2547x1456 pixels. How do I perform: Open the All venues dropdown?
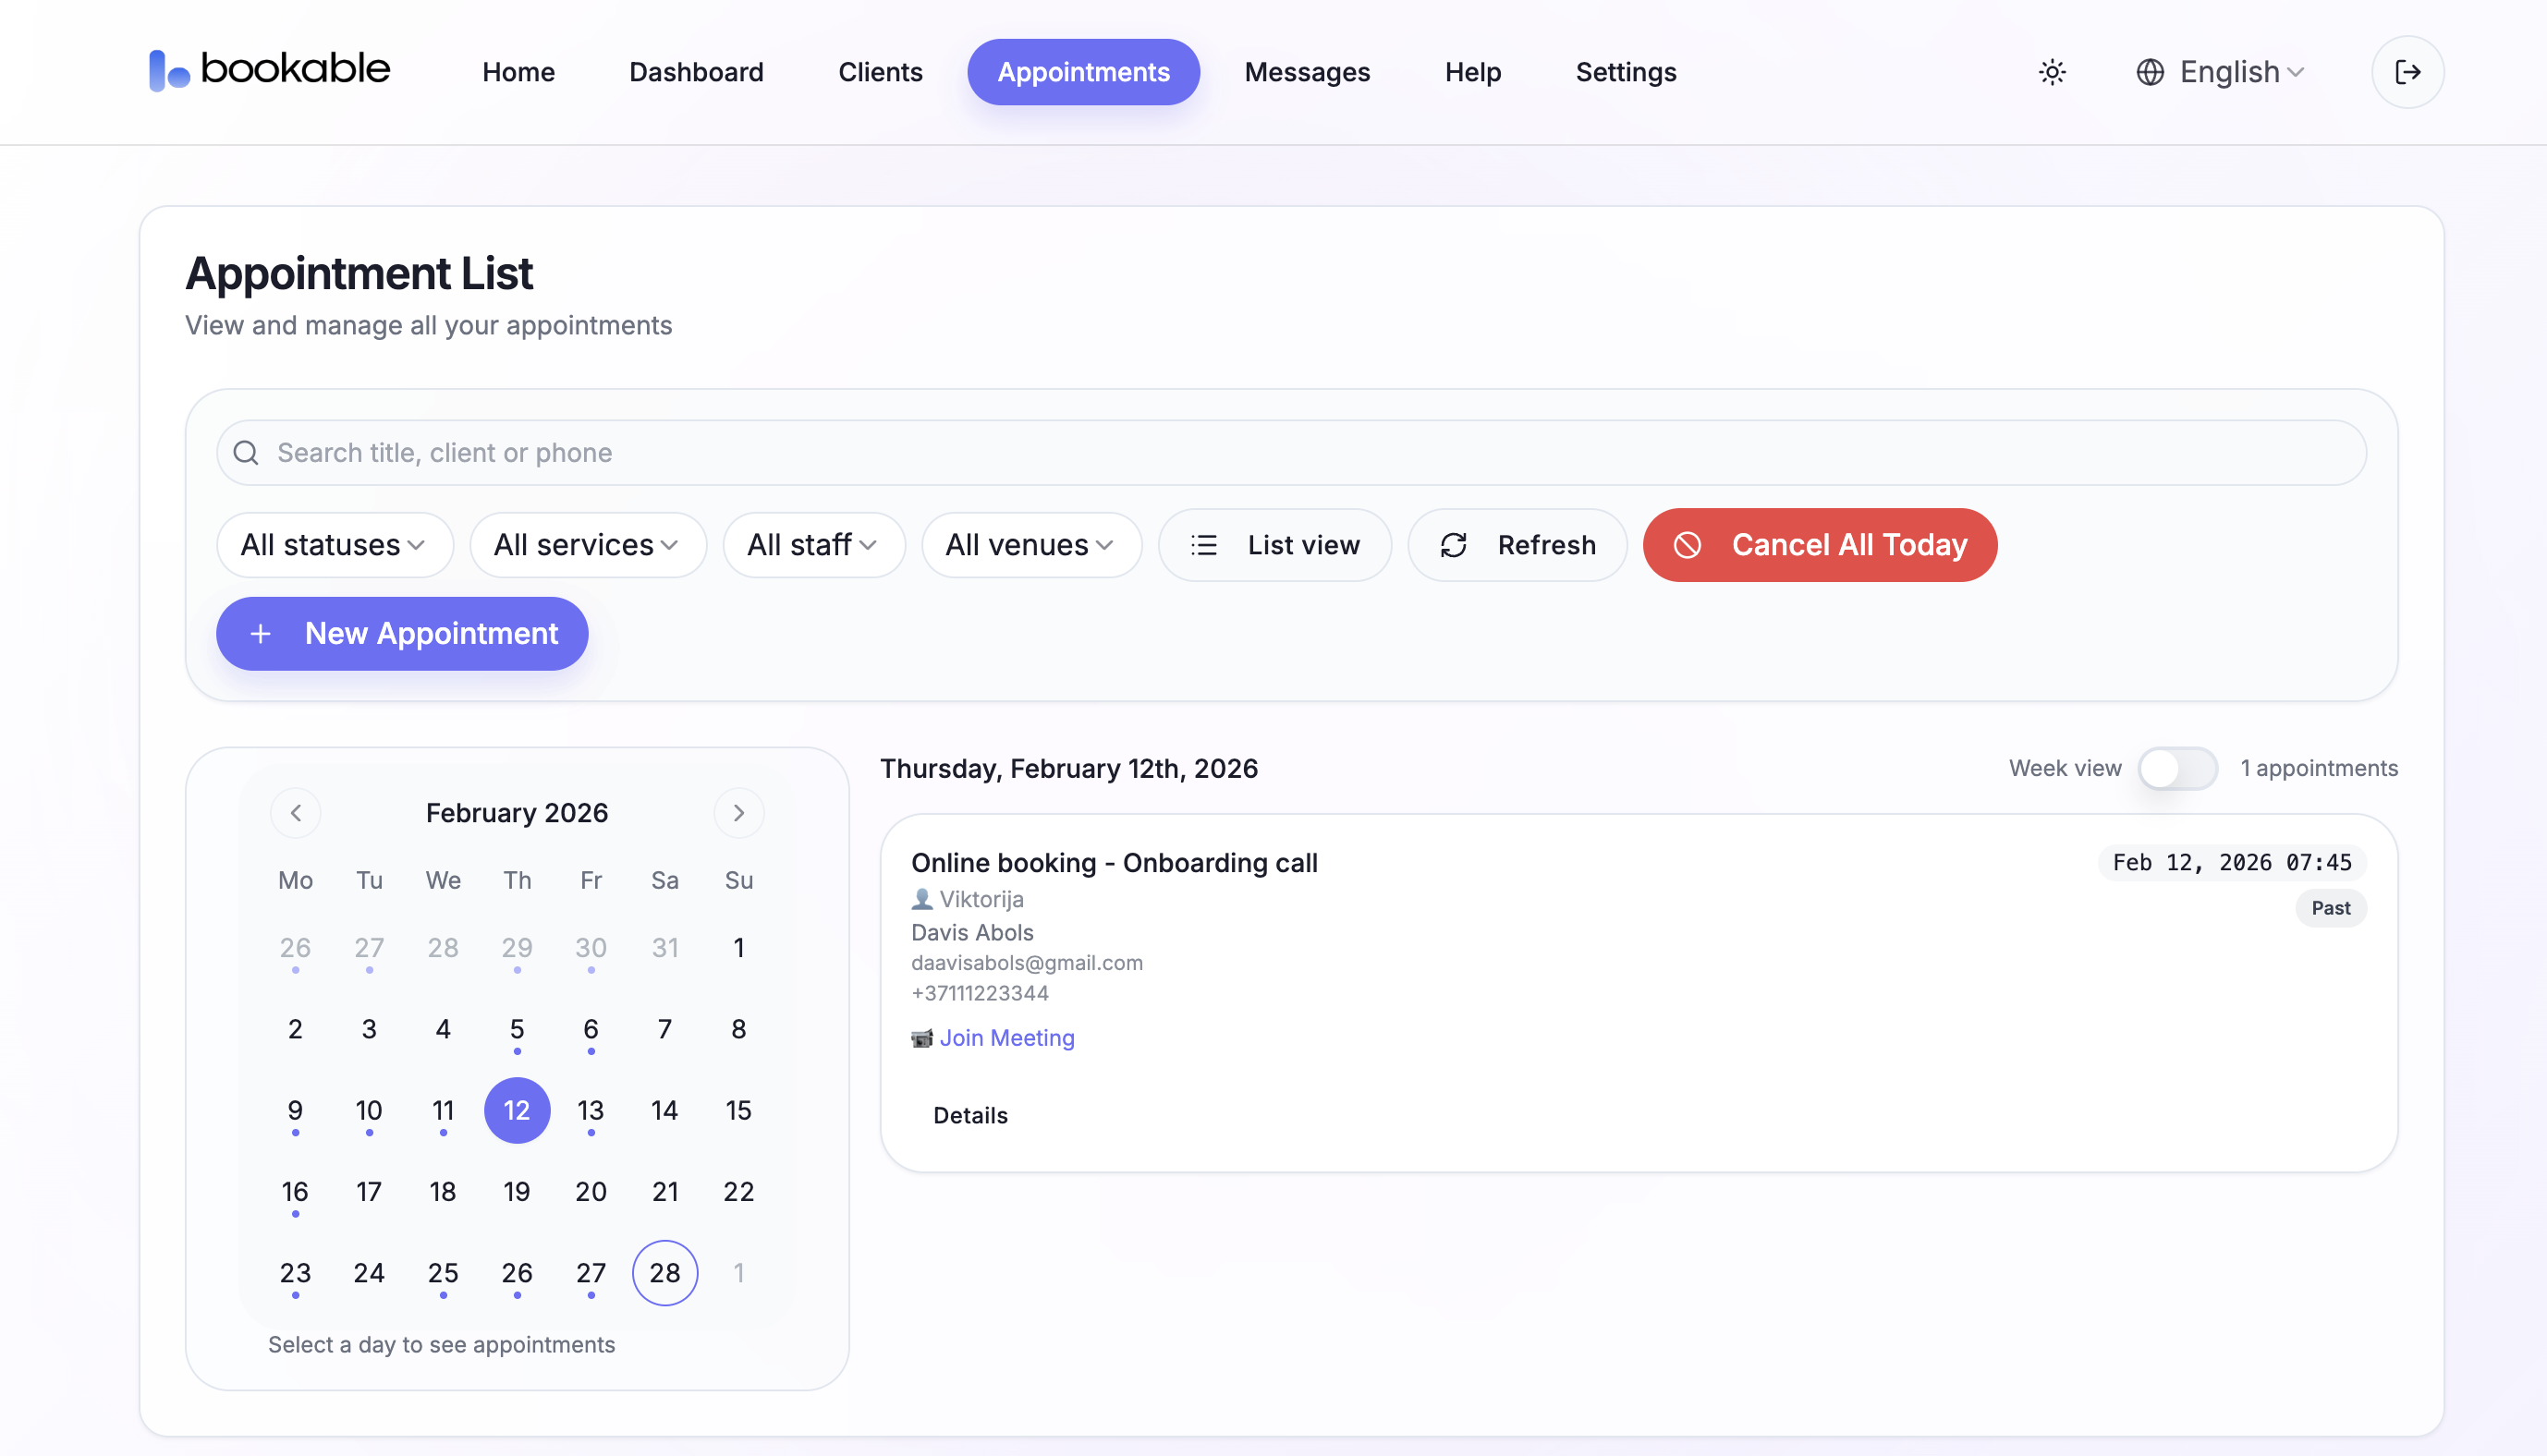(x=1031, y=545)
